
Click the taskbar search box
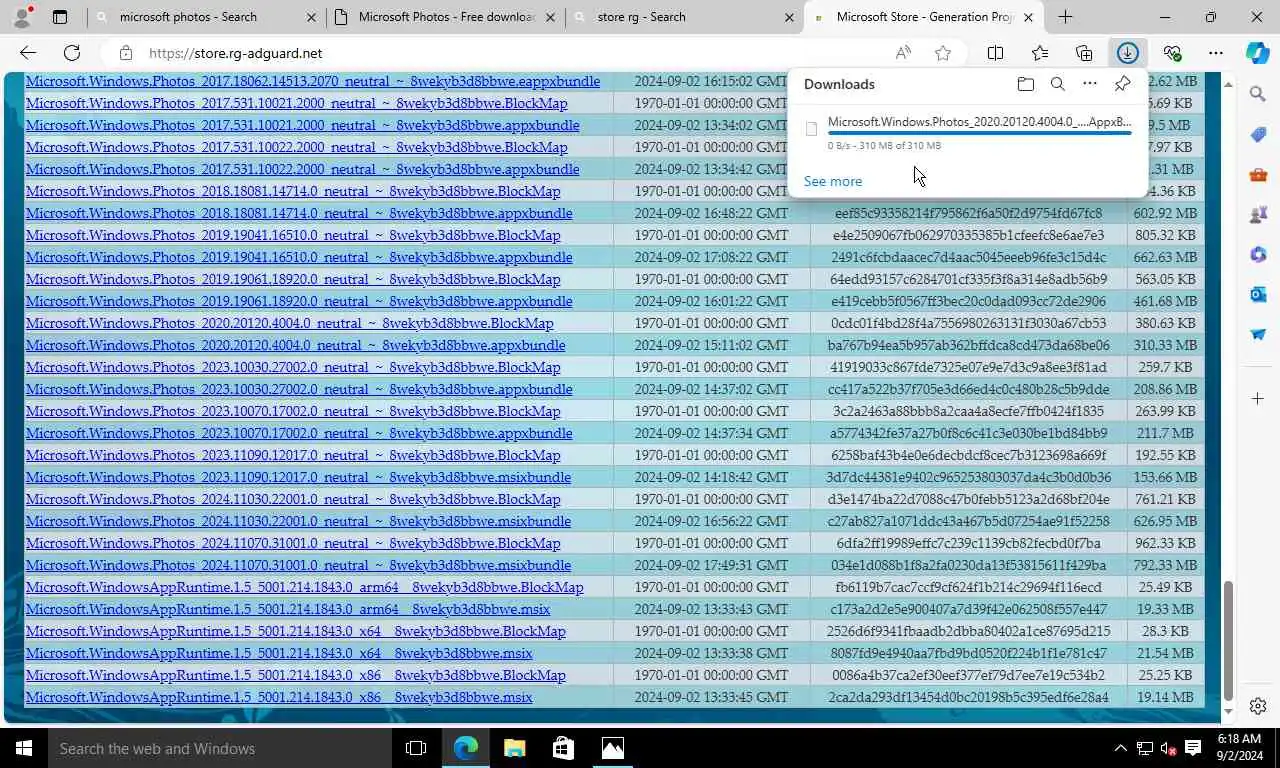pos(220,748)
